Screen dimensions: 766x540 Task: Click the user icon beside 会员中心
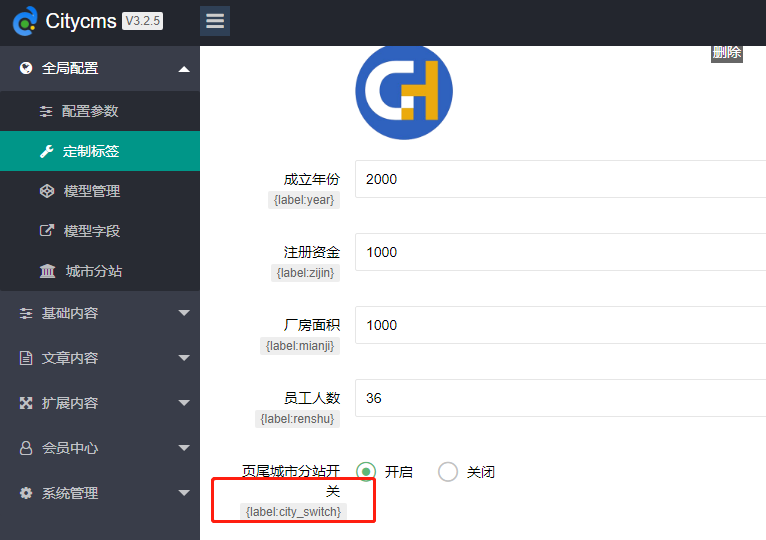point(26,448)
